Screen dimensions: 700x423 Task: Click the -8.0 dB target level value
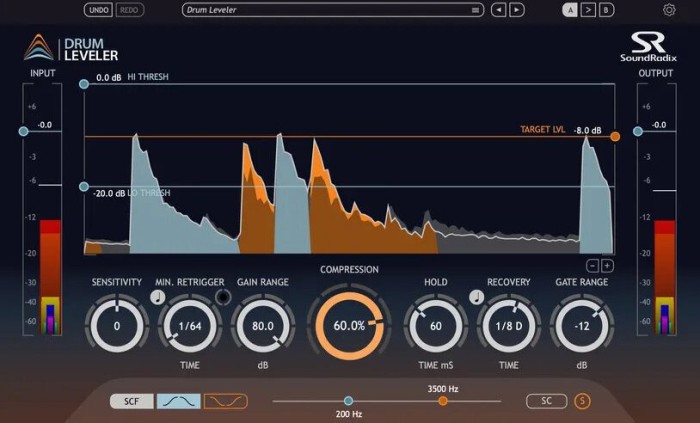(x=588, y=130)
